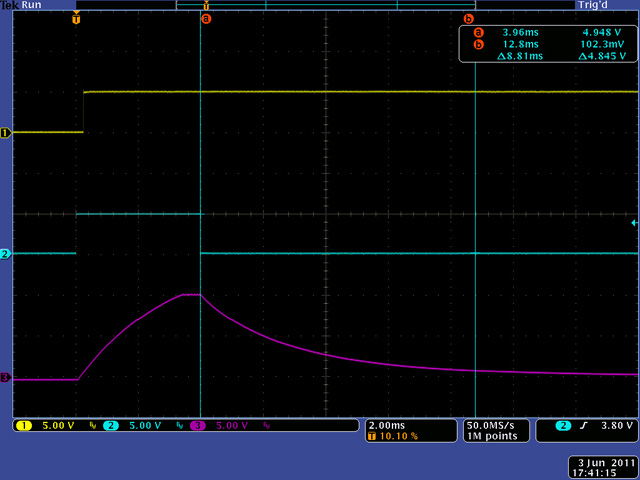Viewport: 640px width, 480px height.
Task: Select channel 2 badge in bottom bar
Action: tap(110, 425)
